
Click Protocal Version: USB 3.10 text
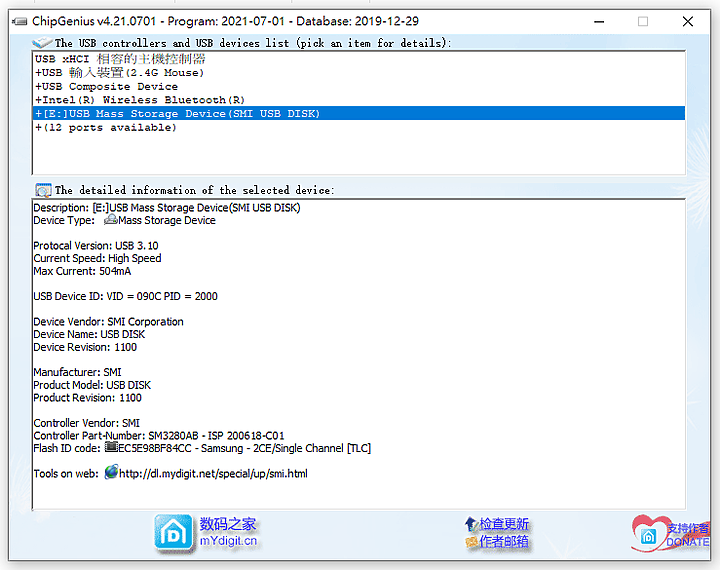(96, 246)
